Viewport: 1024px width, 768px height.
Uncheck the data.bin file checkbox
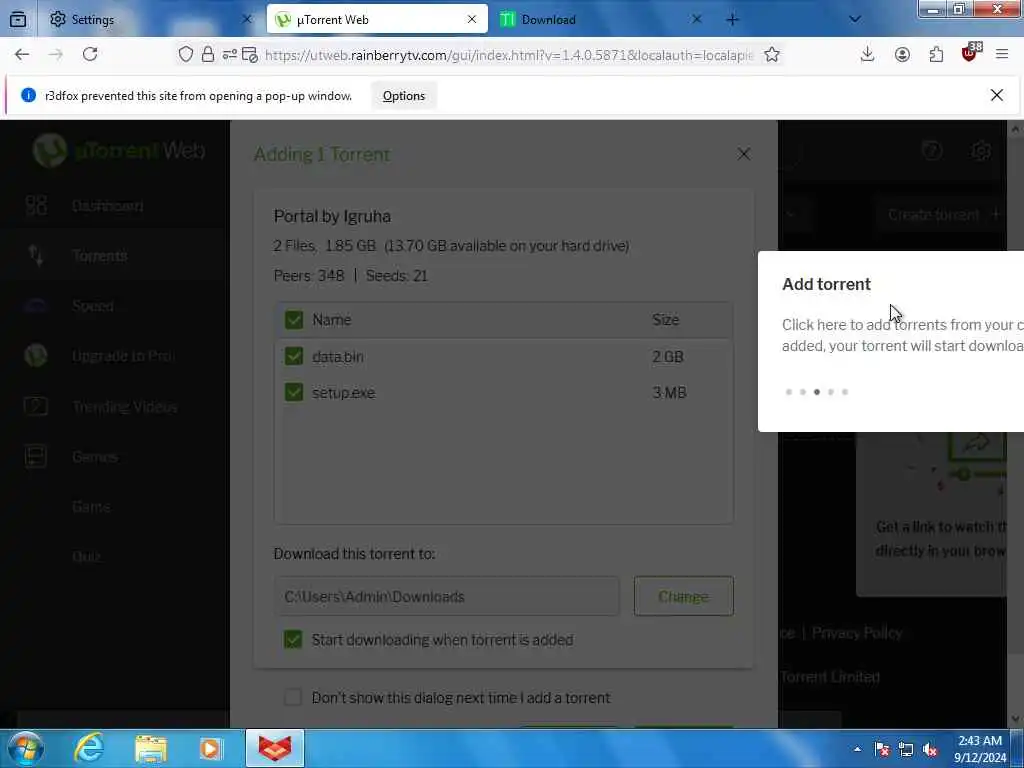coord(294,357)
